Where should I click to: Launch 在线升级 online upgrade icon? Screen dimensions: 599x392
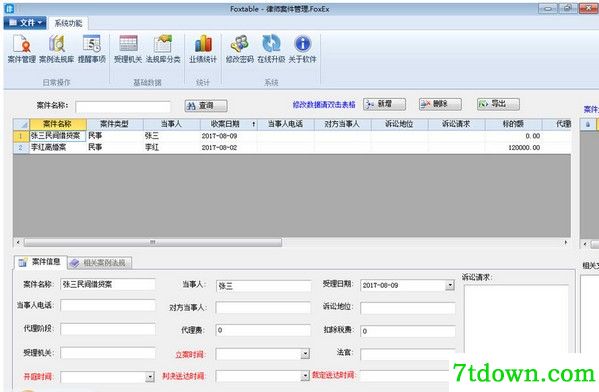point(271,49)
